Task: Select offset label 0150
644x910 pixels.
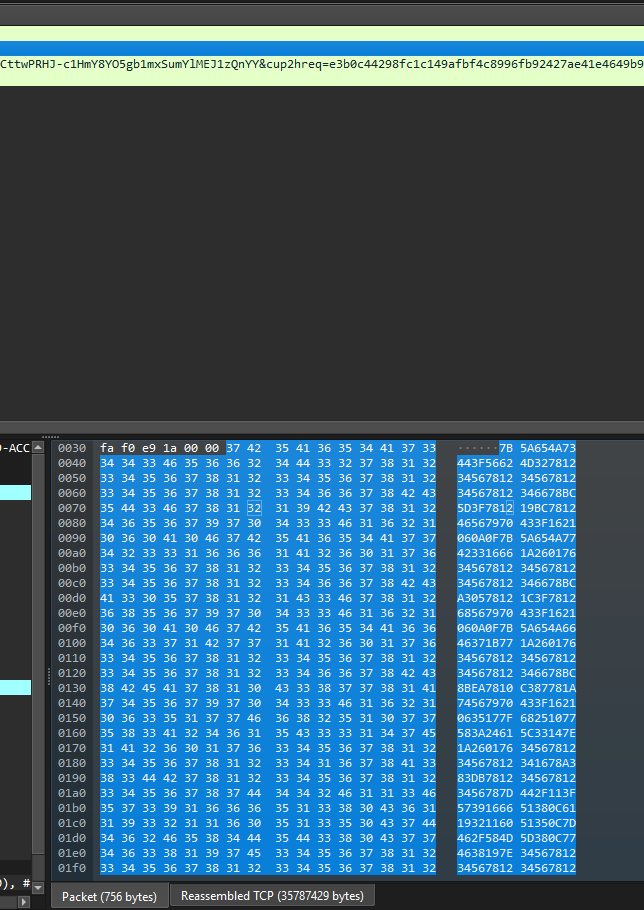Action: (72, 718)
